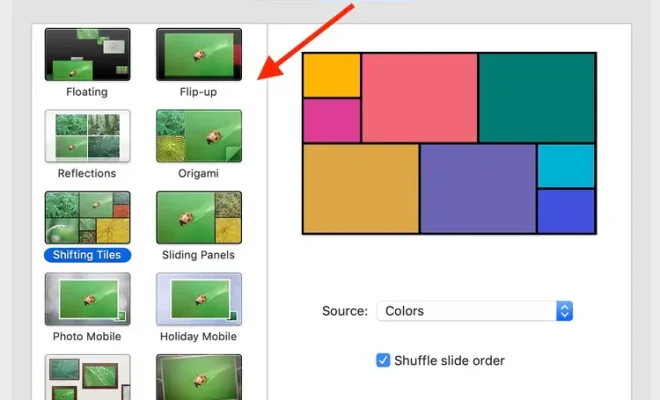Click the Source: label

point(345,311)
